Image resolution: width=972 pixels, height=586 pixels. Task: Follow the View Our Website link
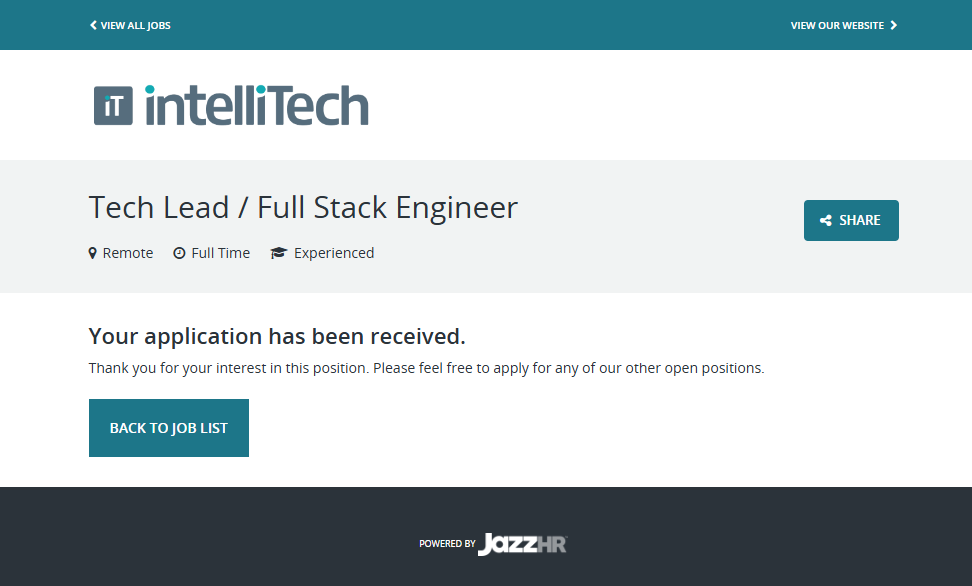pos(837,25)
